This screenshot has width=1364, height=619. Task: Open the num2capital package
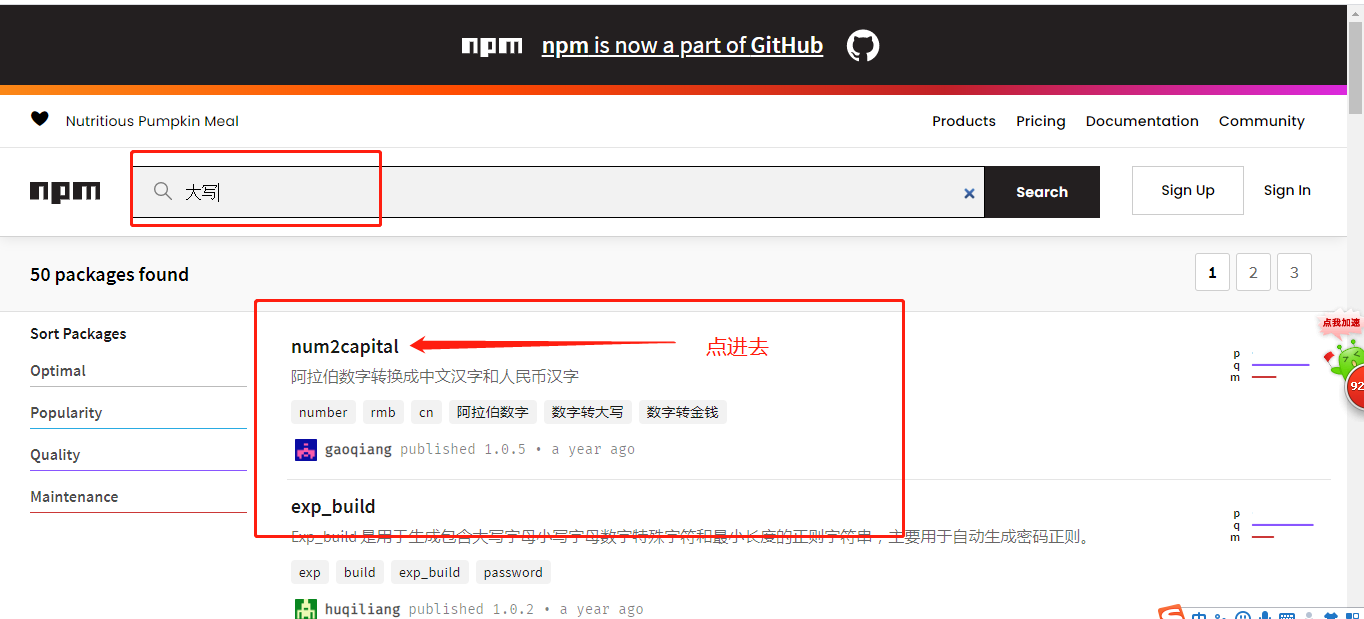point(345,346)
